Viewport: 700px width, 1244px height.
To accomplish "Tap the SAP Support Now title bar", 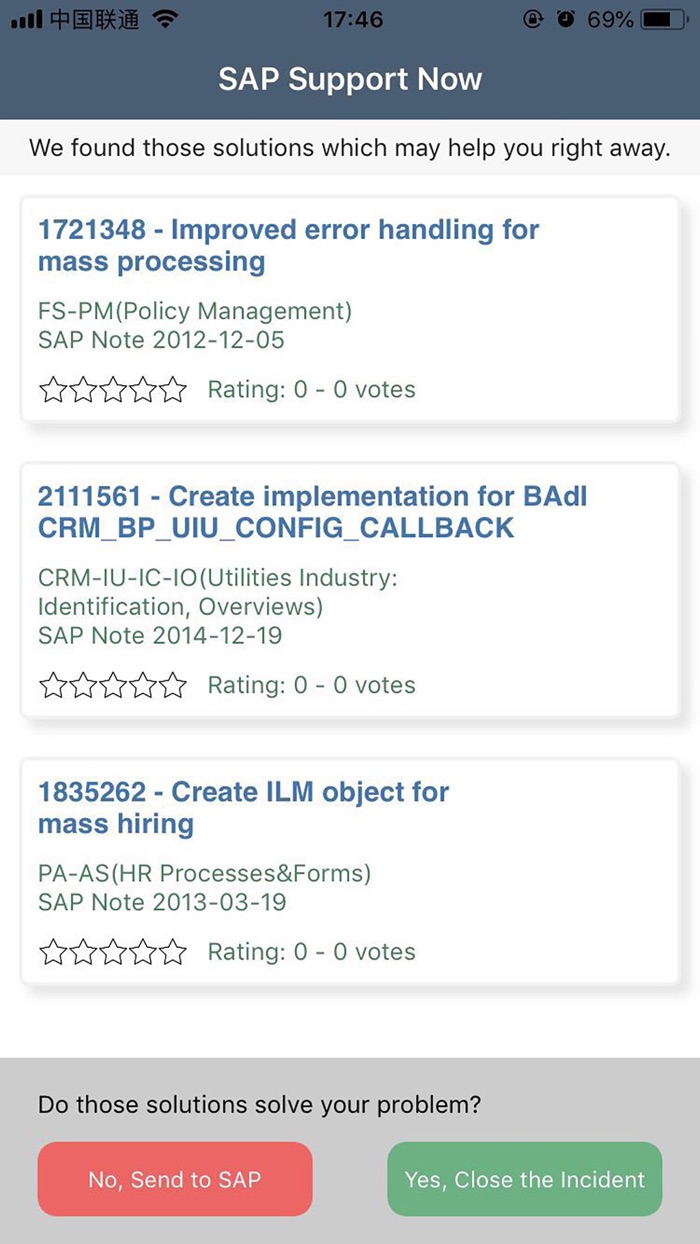I will pos(350,79).
